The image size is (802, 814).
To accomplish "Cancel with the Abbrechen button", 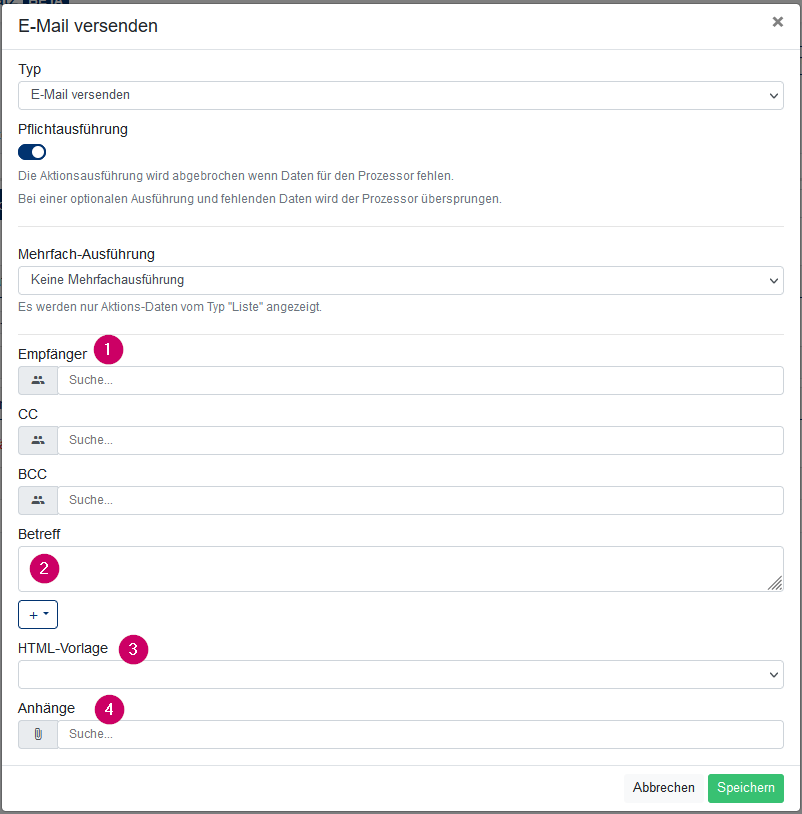I will point(663,788).
